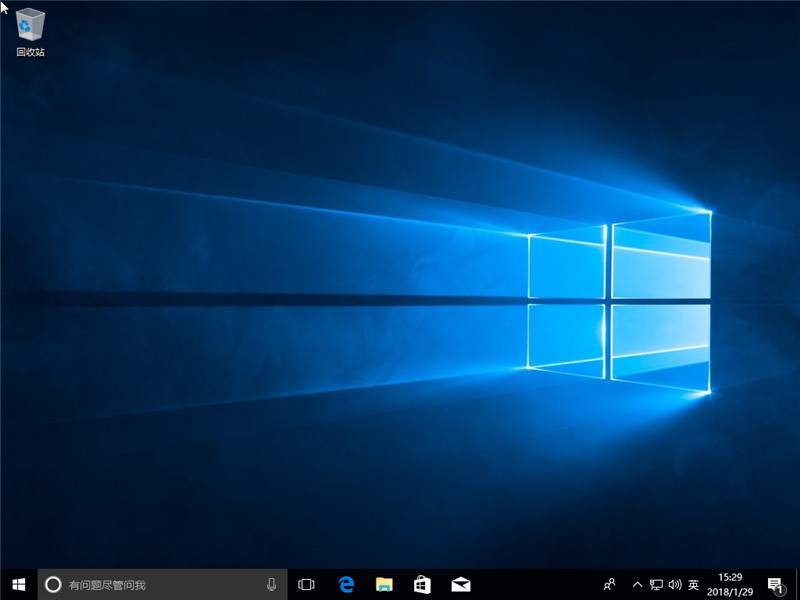
Task: Click the date 2018/1/29 in the taskbar
Action: (728, 590)
